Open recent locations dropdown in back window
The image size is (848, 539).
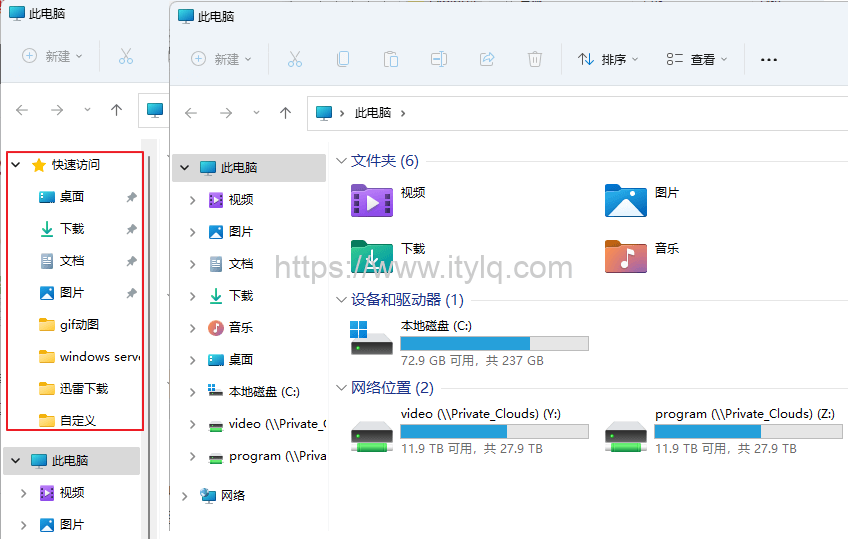click(x=87, y=110)
